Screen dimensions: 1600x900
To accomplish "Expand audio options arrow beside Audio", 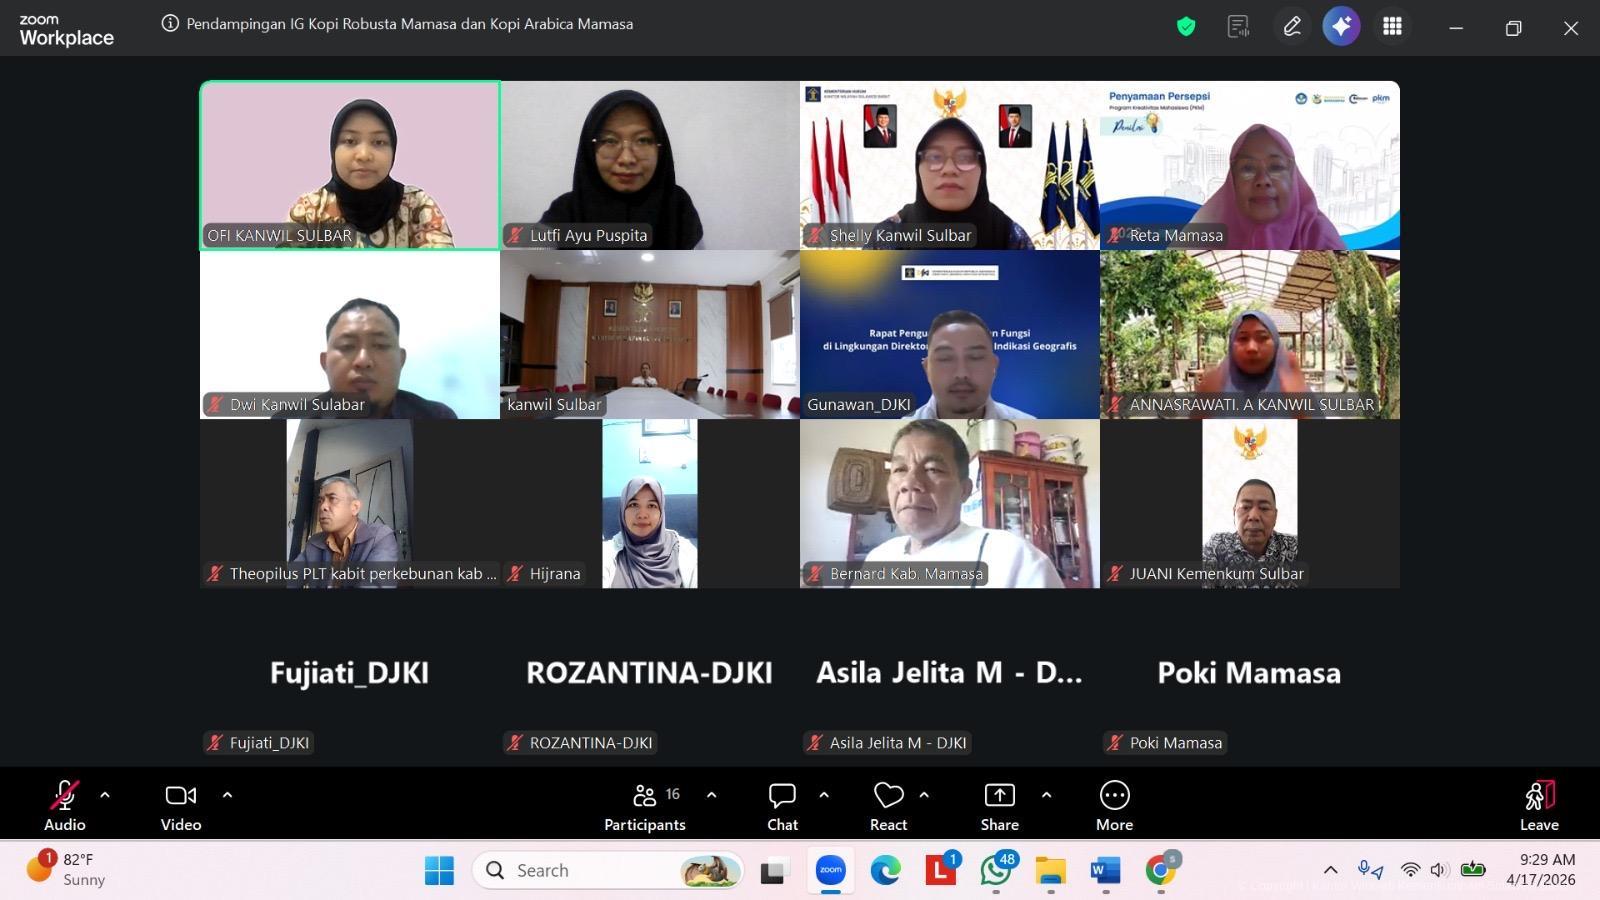I will [105, 795].
